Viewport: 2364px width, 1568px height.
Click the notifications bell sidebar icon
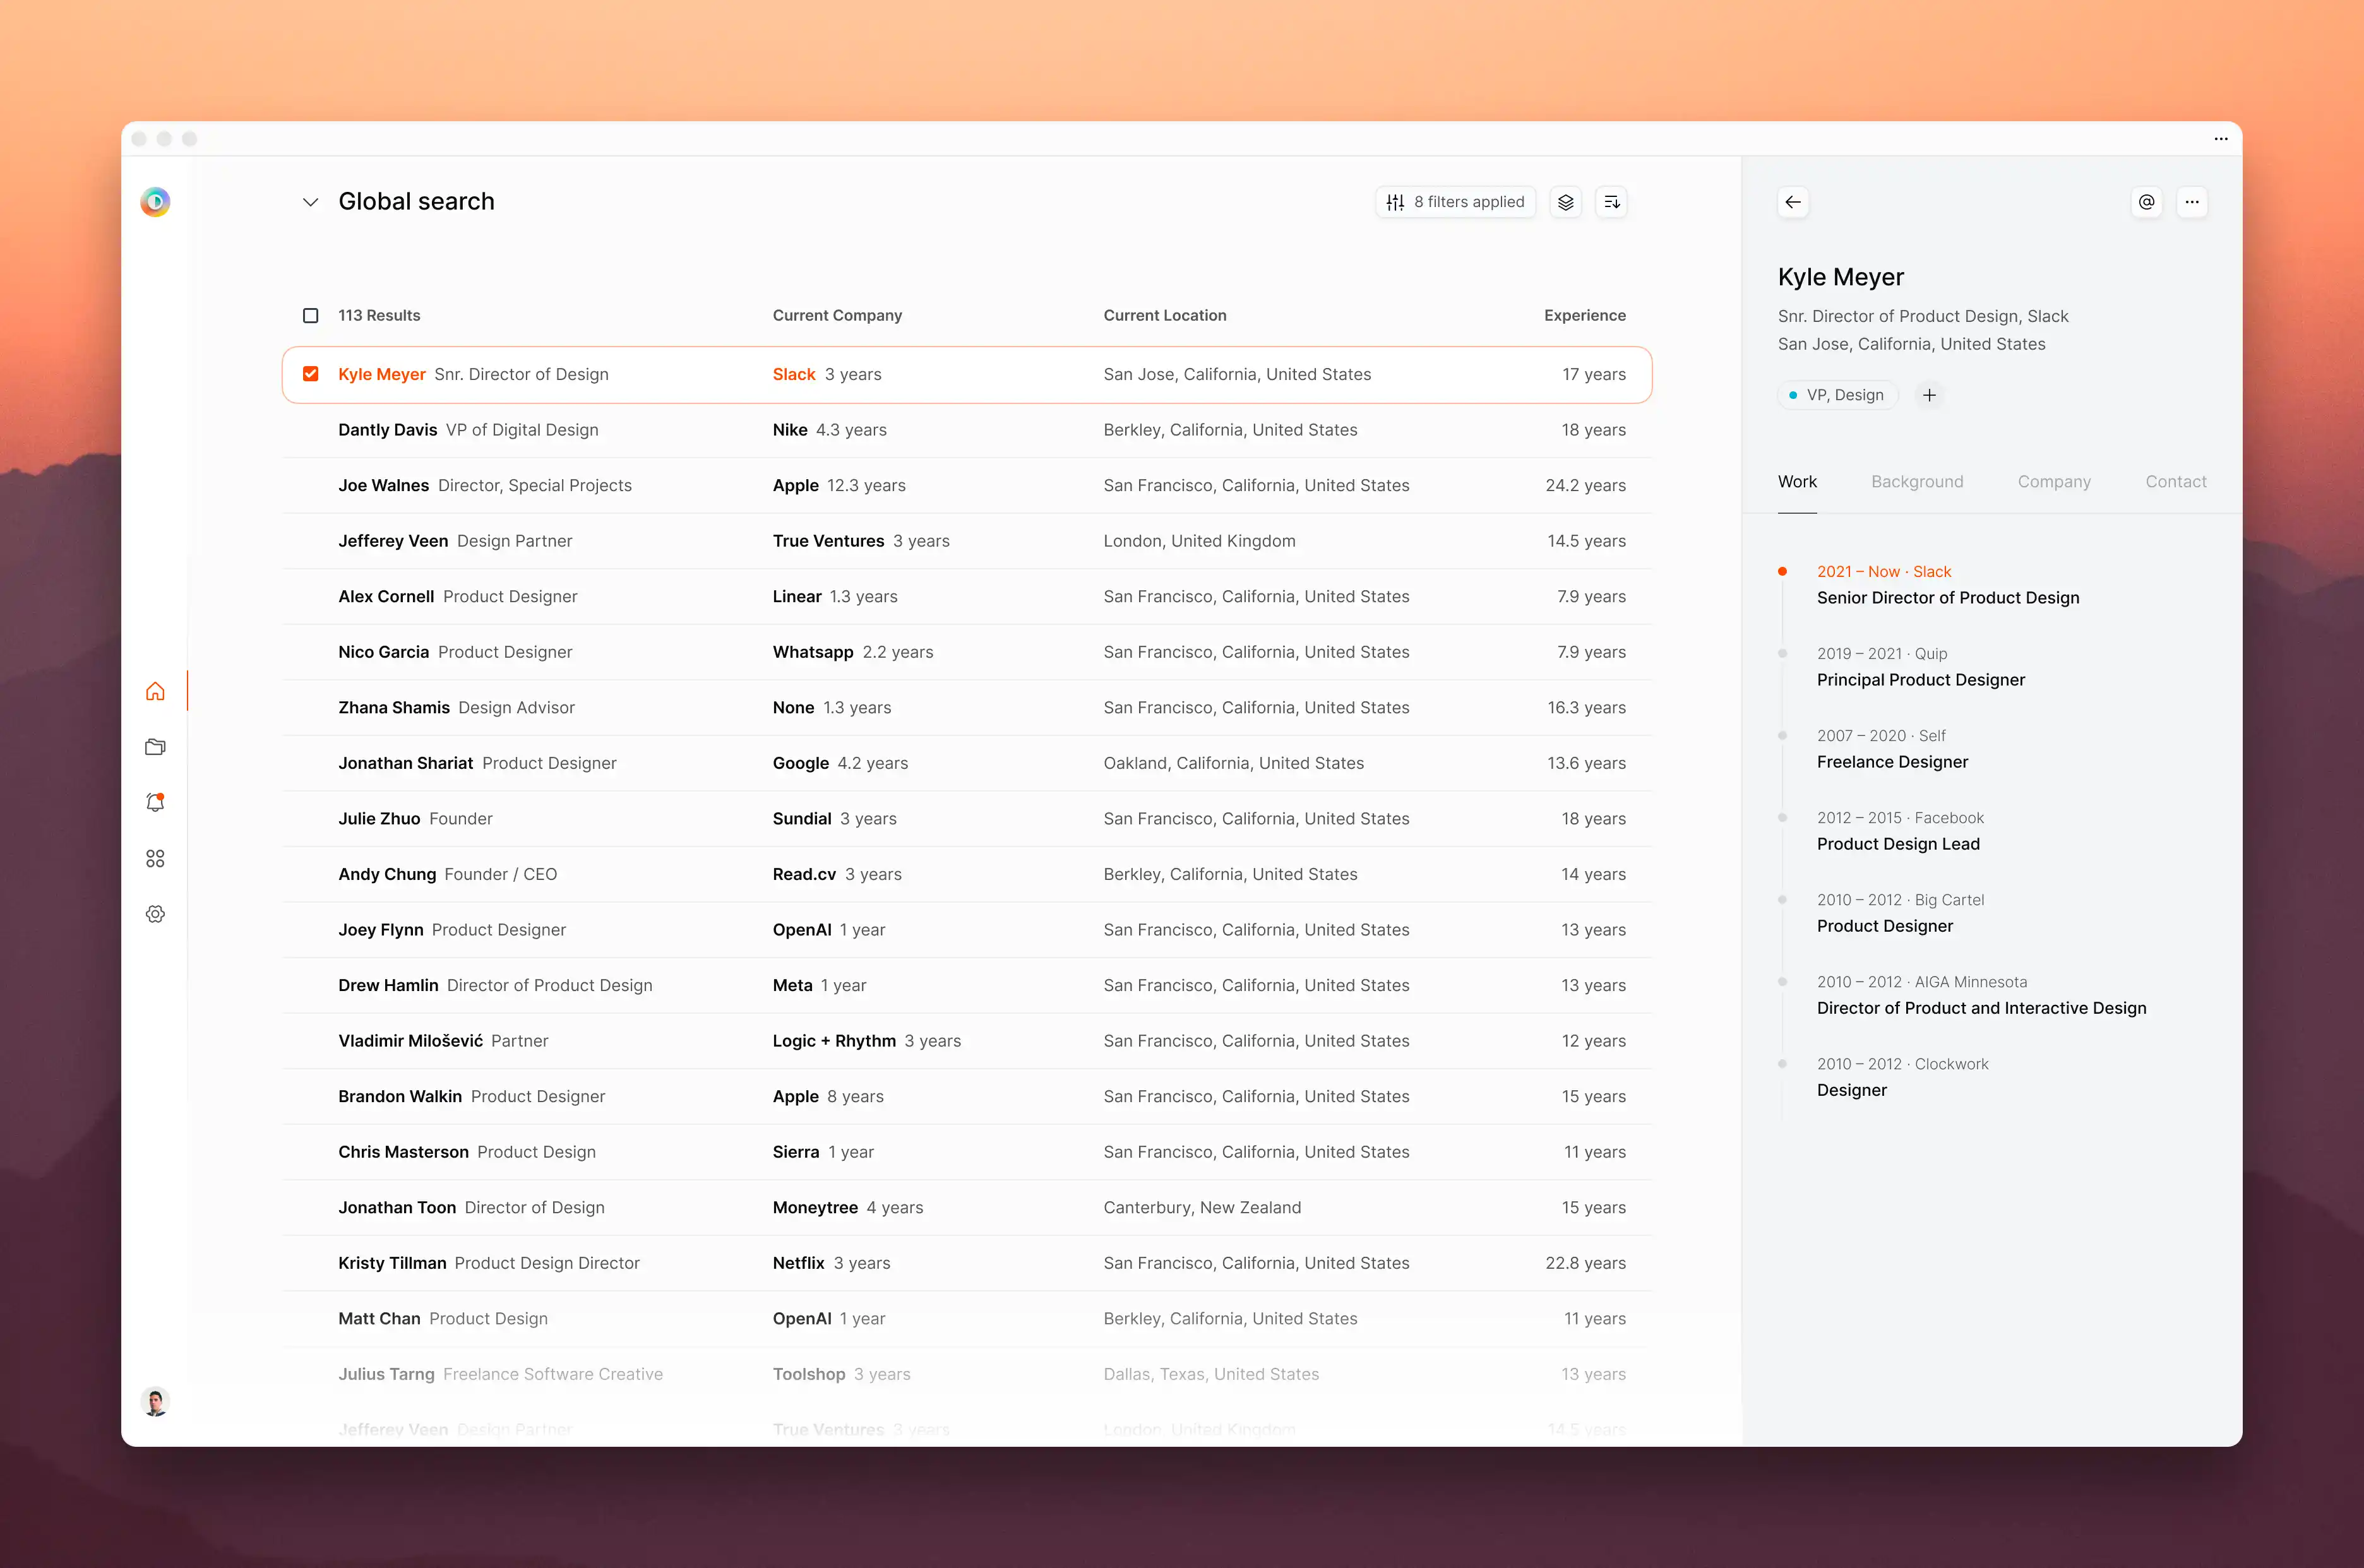point(156,803)
